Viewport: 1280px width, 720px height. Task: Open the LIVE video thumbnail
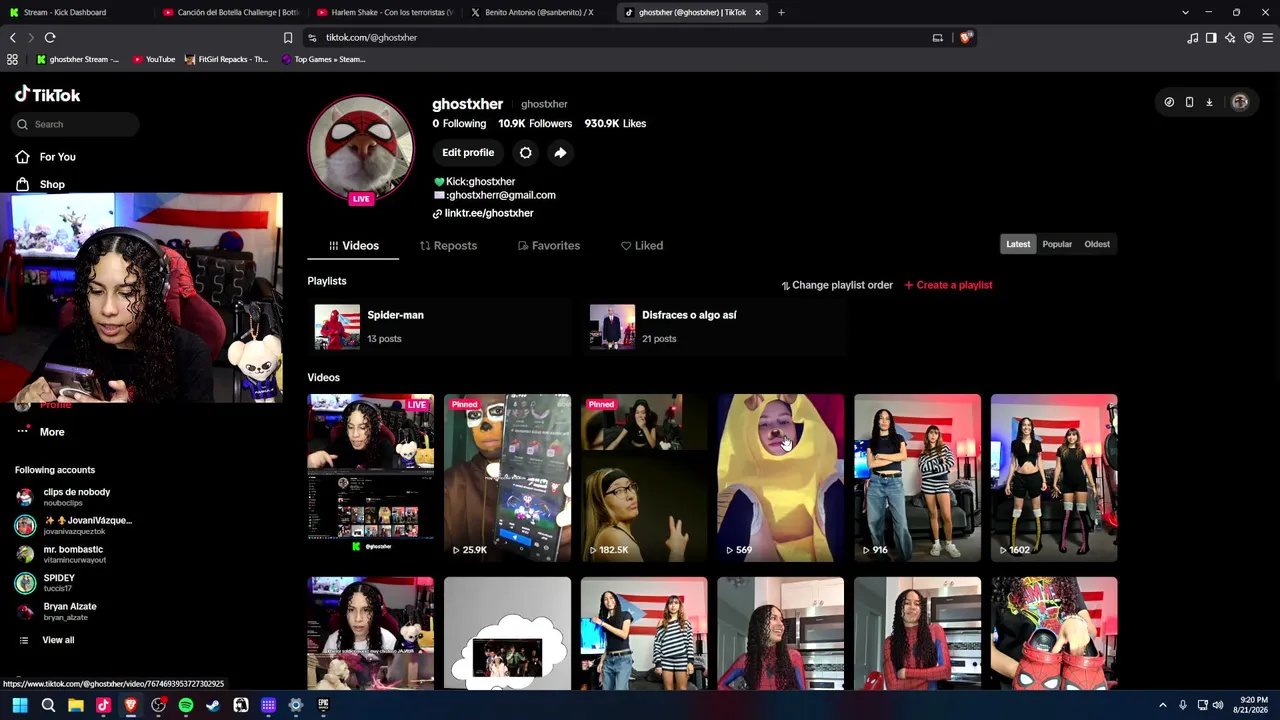(371, 477)
